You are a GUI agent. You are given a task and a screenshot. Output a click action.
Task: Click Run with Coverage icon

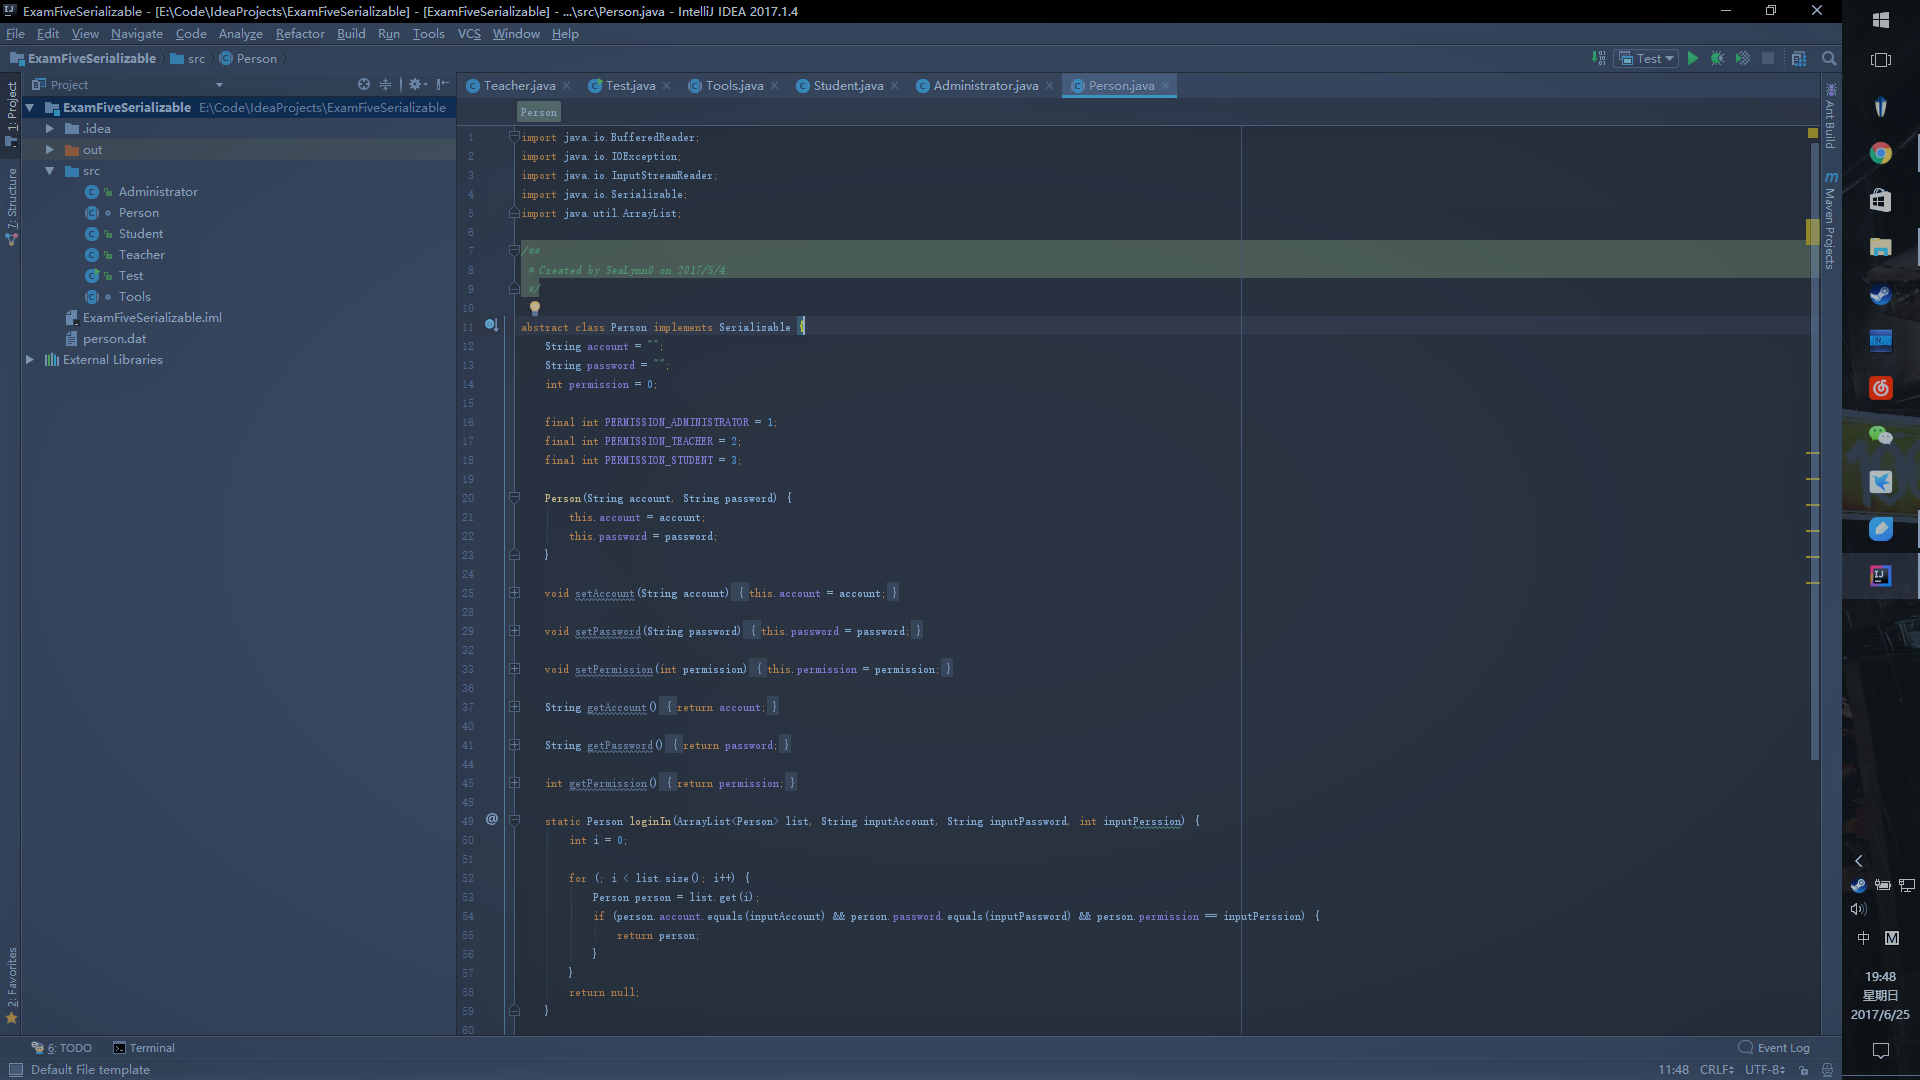click(1743, 59)
